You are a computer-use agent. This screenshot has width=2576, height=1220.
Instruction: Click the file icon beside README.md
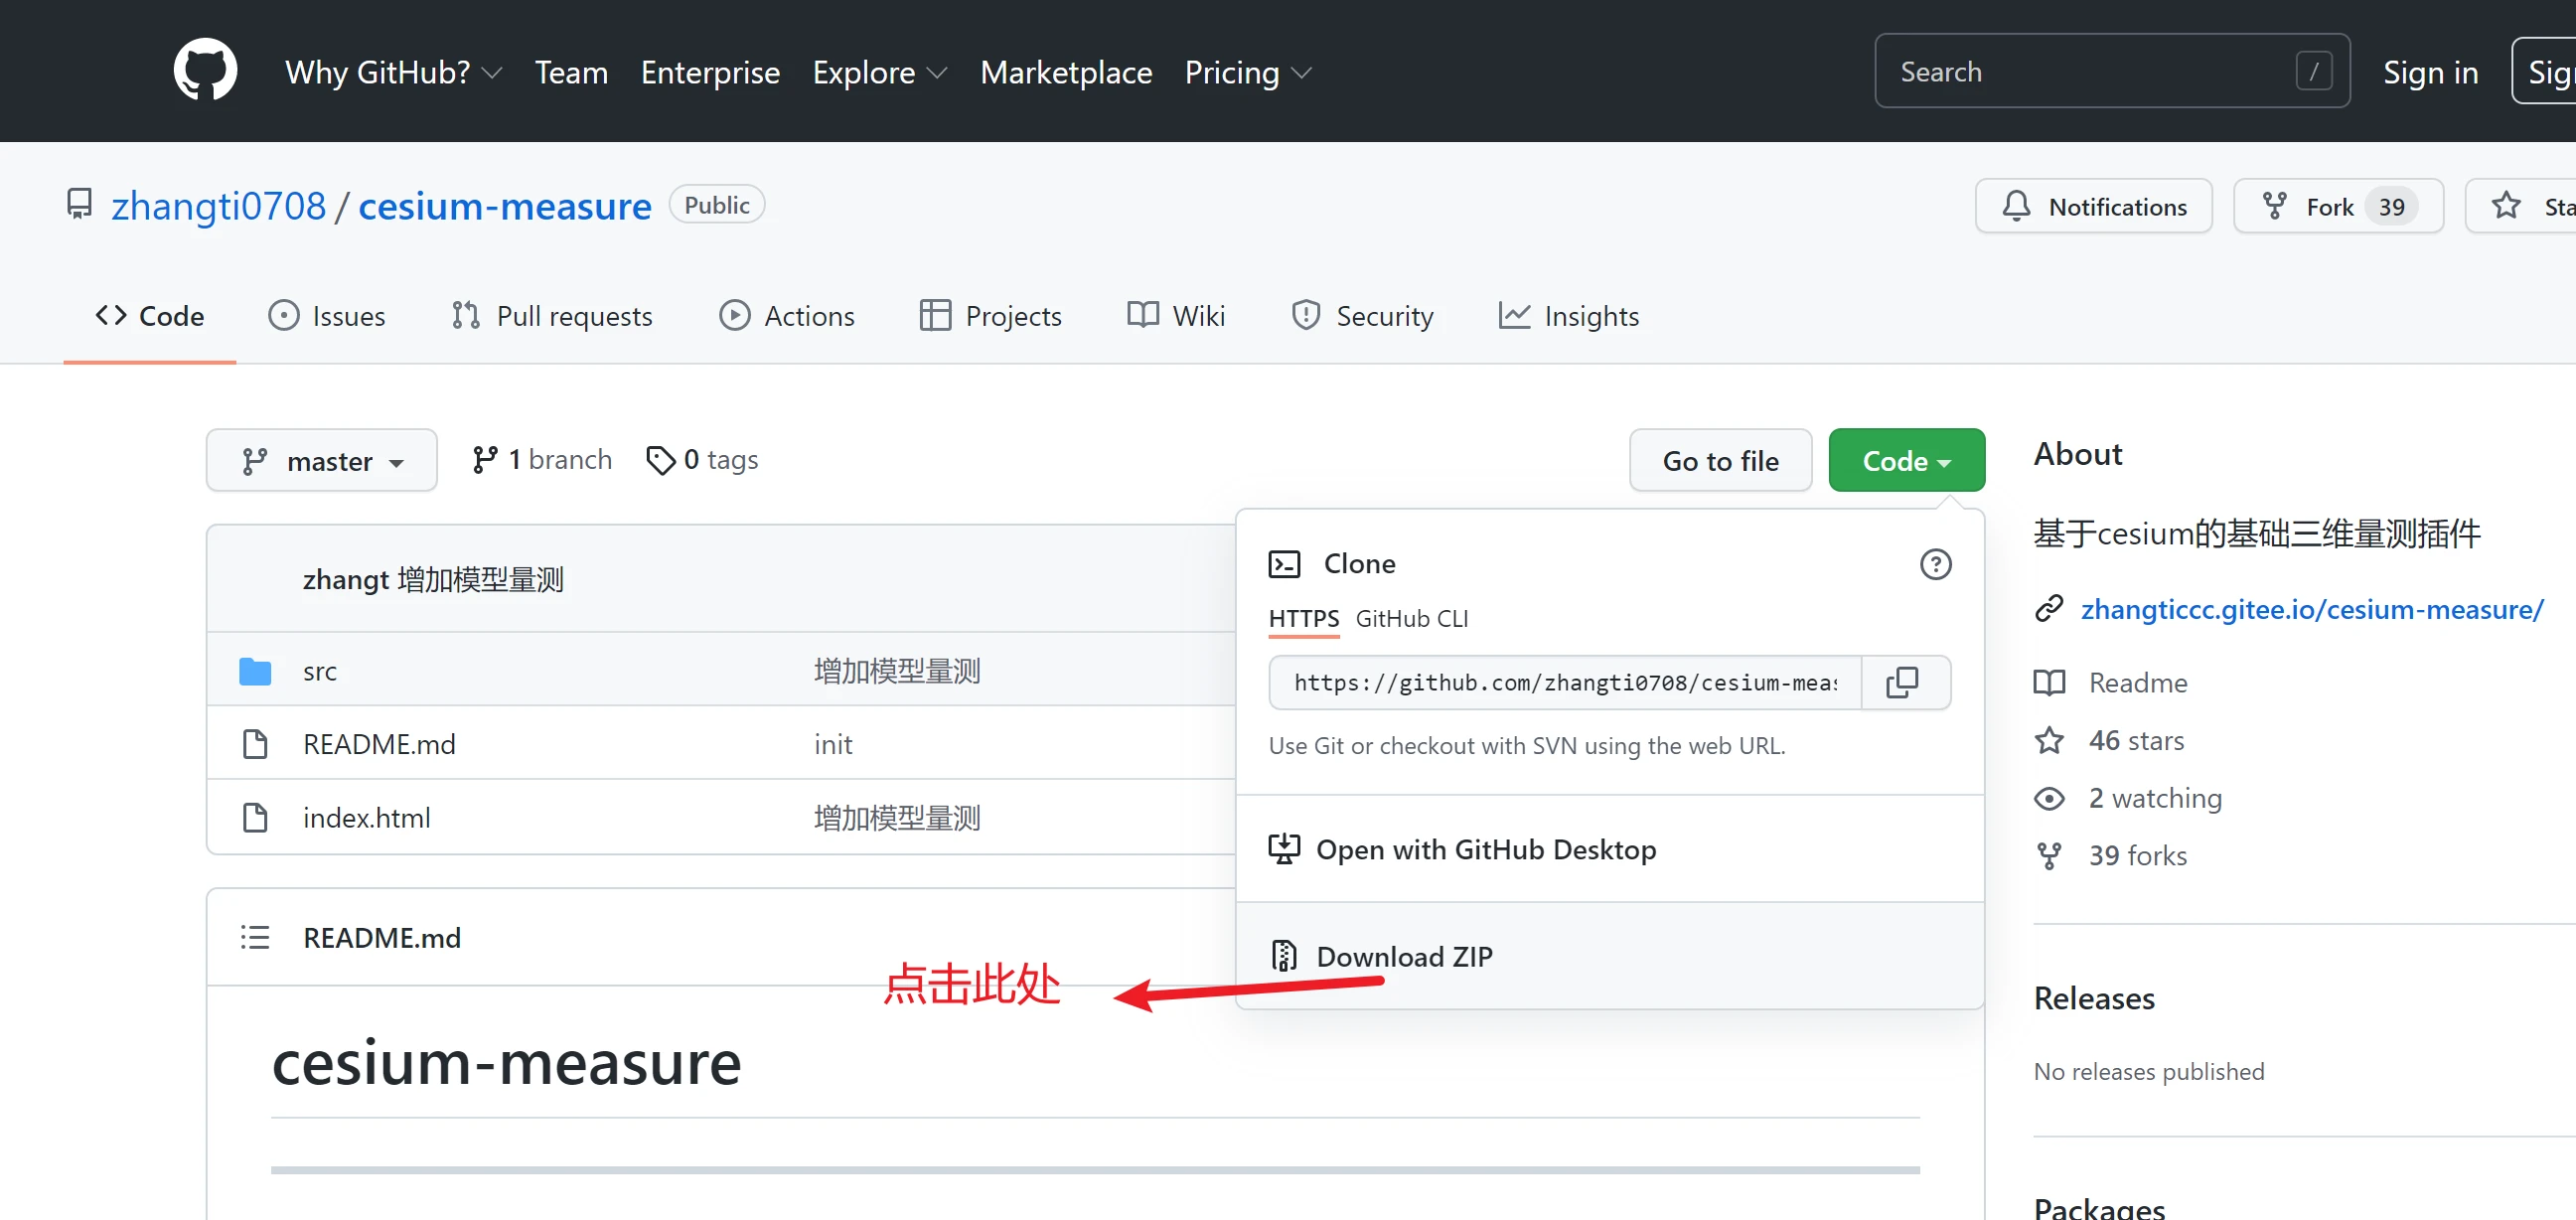(255, 744)
